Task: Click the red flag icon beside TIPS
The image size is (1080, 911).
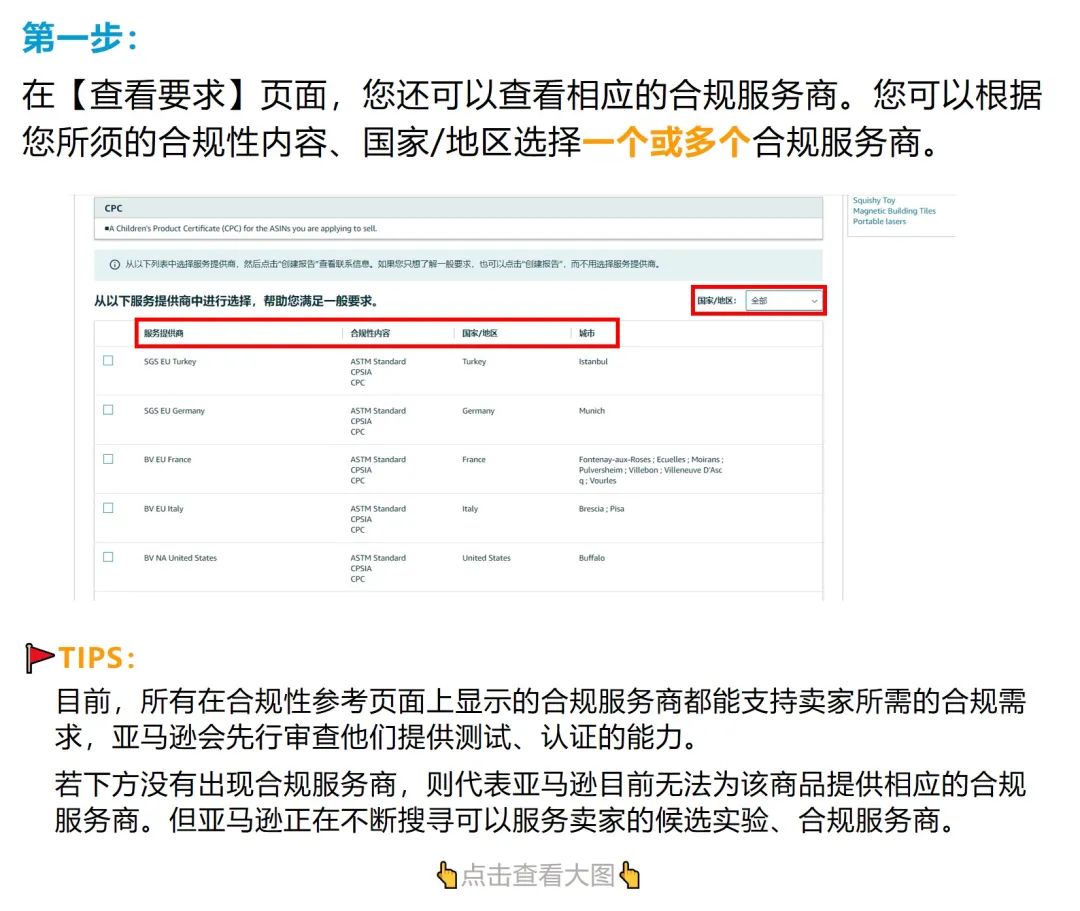Action: [x=39, y=655]
